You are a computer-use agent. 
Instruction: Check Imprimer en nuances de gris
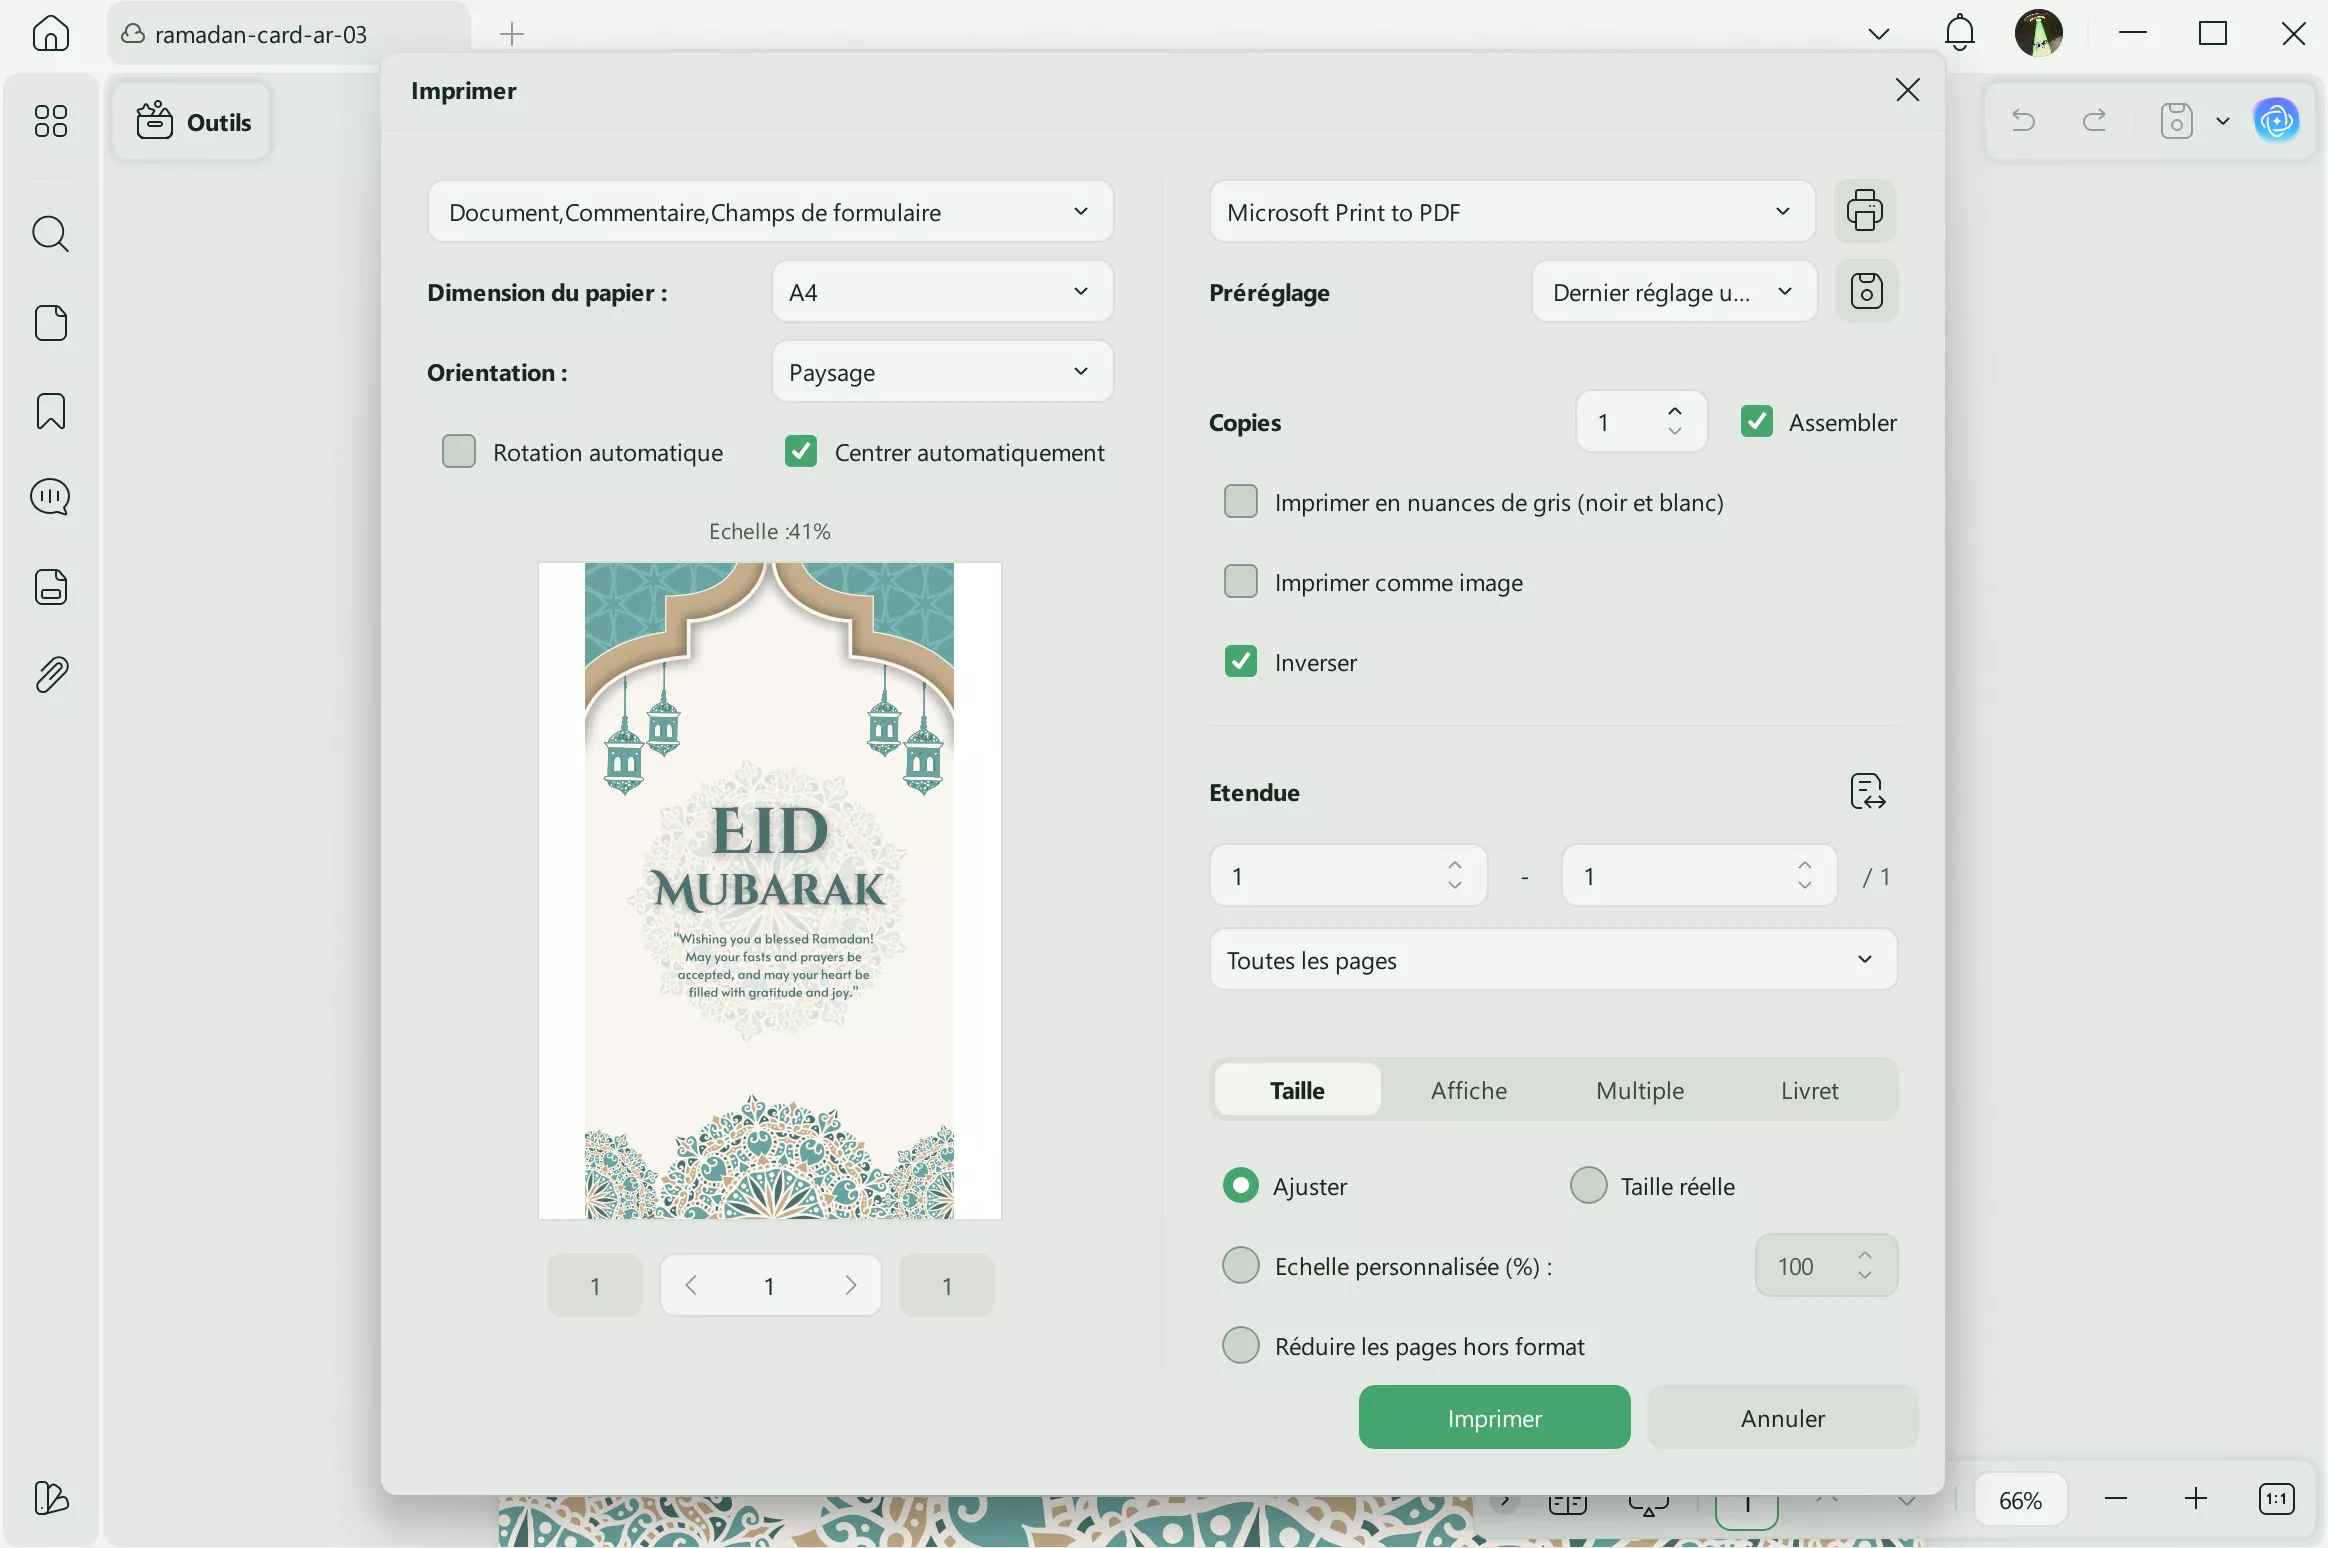[x=1241, y=501]
